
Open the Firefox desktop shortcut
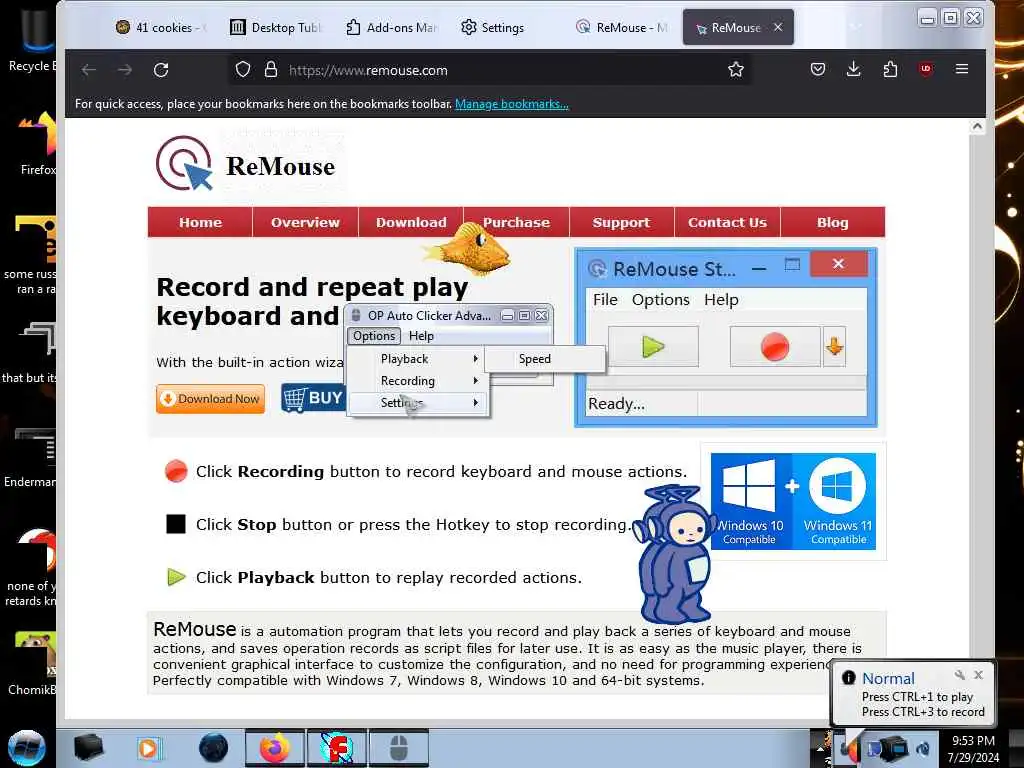pyautogui.click(x=37, y=142)
